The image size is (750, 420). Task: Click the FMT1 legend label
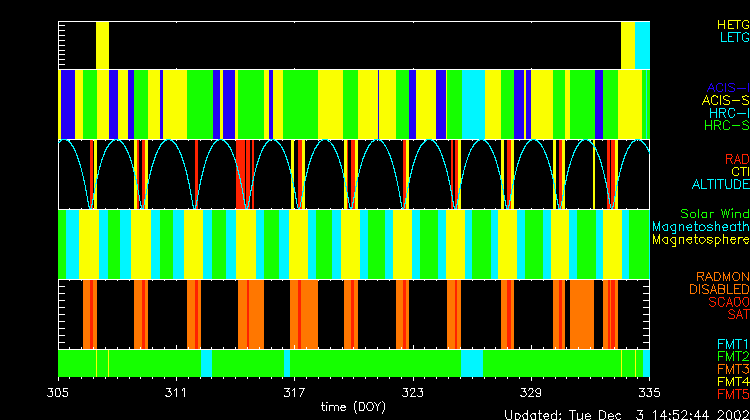click(x=731, y=344)
